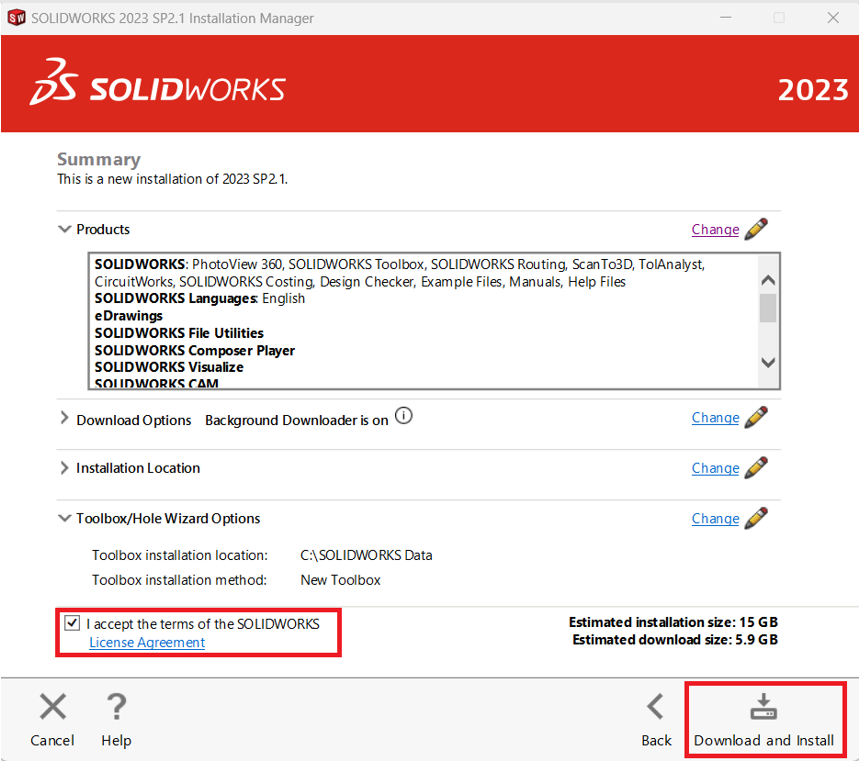Click the Cancel X icon
The image size is (859, 762).
click(x=52, y=708)
